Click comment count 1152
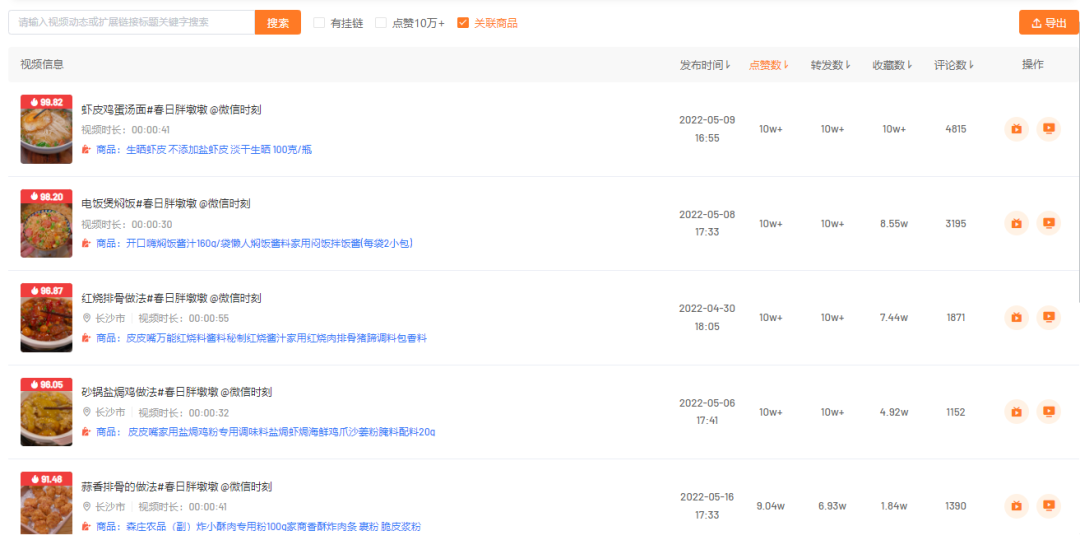 pyautogui.click(x=955, y=412)
